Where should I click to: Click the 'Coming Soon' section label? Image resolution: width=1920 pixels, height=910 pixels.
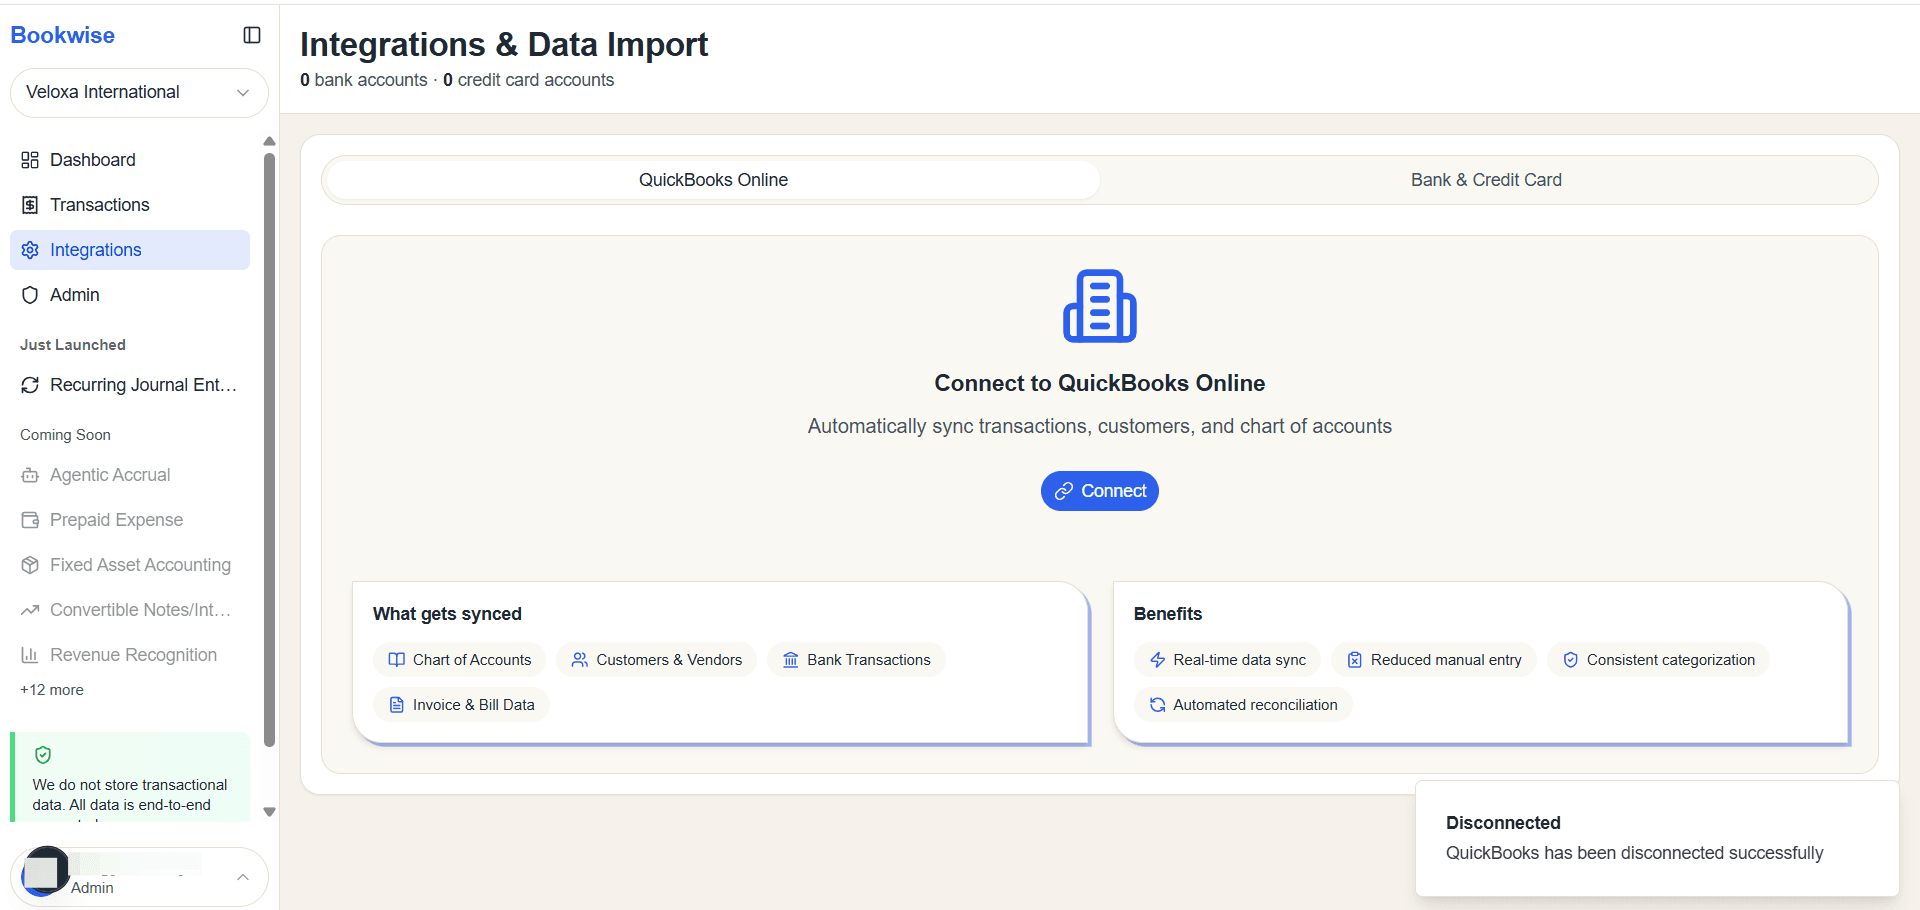pyautogui.click(x=65, y=435)
